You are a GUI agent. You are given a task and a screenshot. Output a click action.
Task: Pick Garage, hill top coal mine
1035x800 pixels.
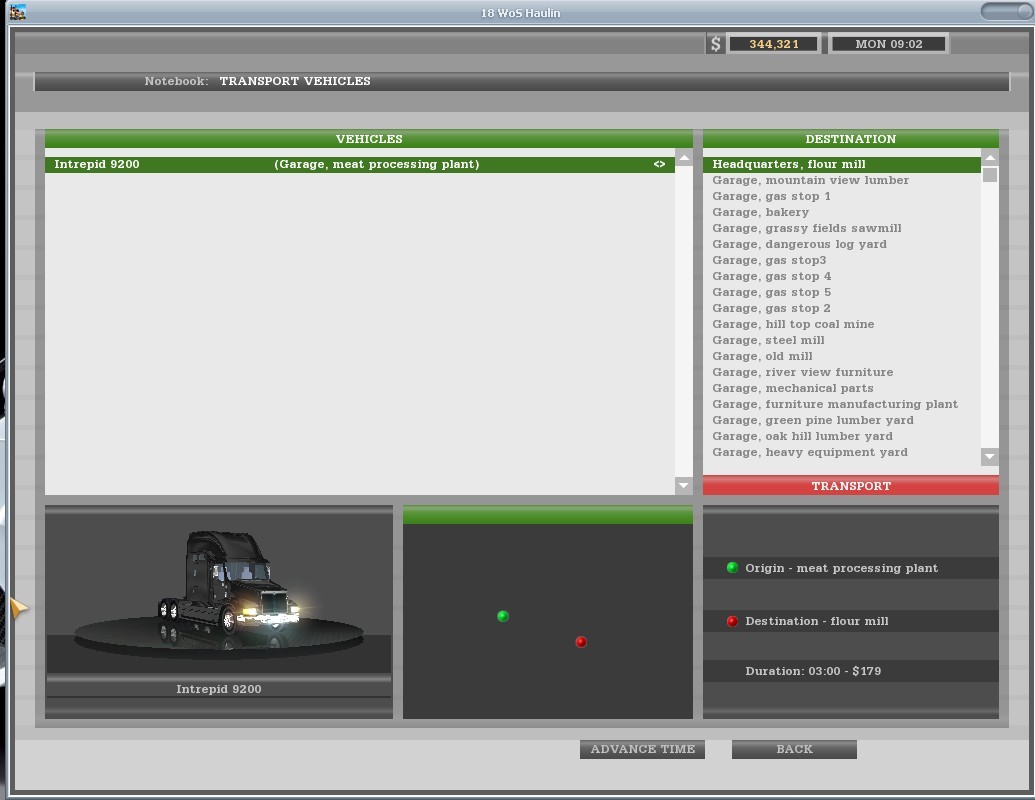click(x=793, y=324)
